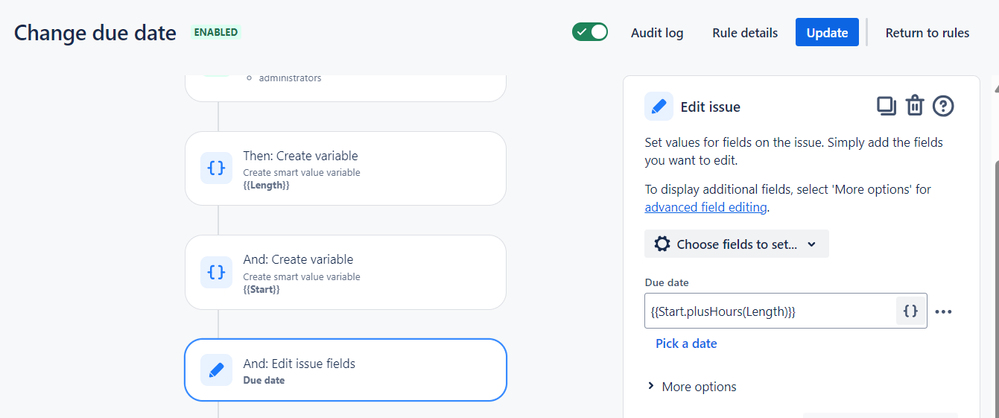Click smart value braces icon in Due date

tap(911, 311)
